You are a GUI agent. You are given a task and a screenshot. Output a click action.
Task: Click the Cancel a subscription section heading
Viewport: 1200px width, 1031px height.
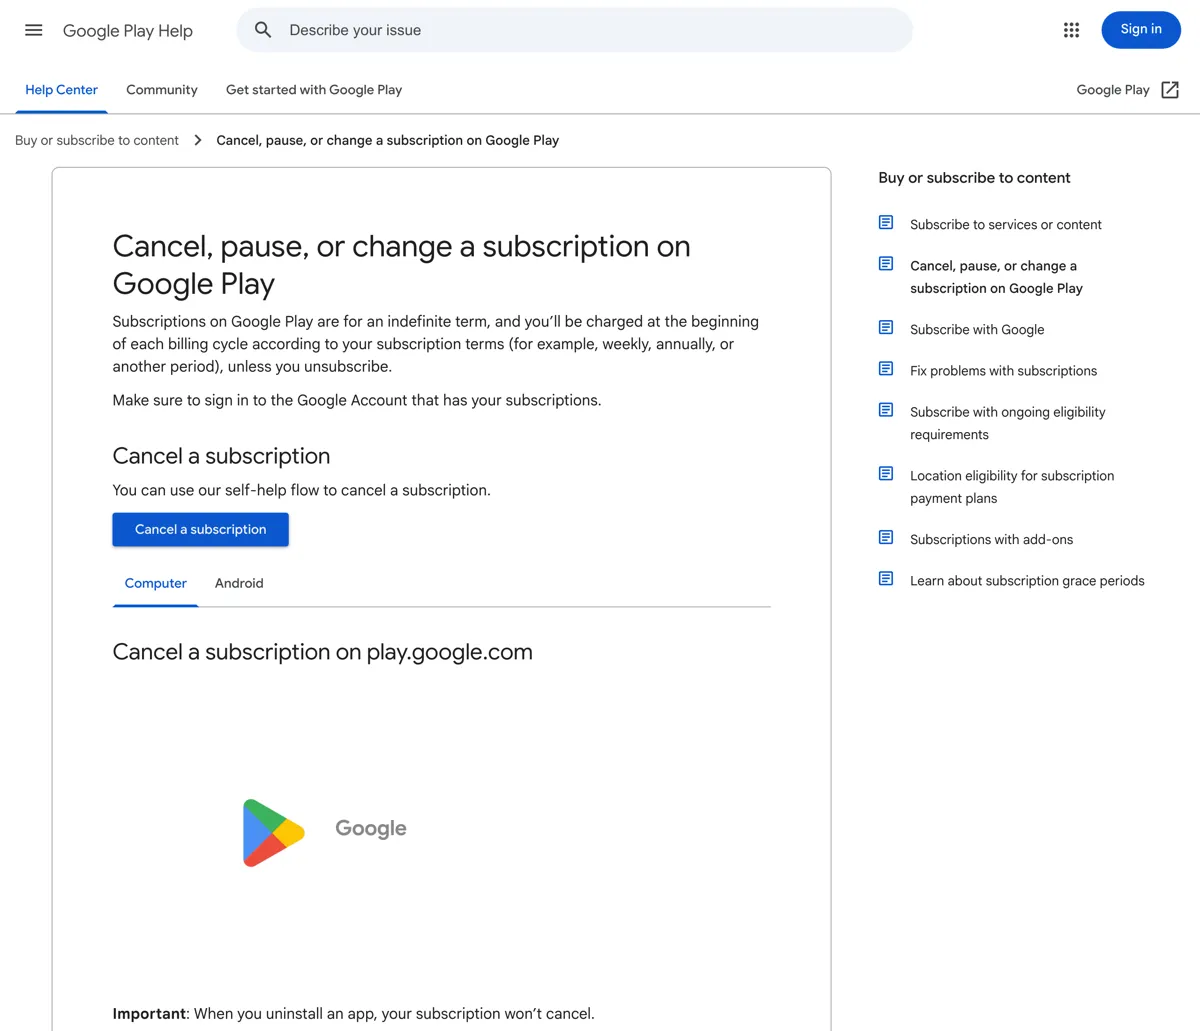pos(221,456)
